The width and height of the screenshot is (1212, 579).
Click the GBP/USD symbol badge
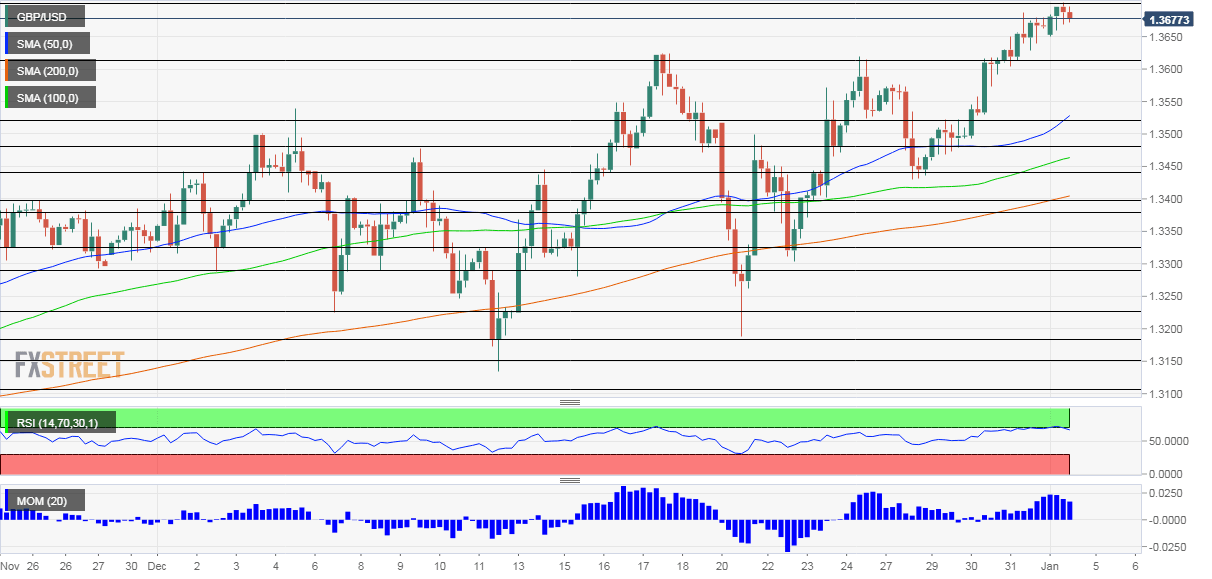point(46,16)
